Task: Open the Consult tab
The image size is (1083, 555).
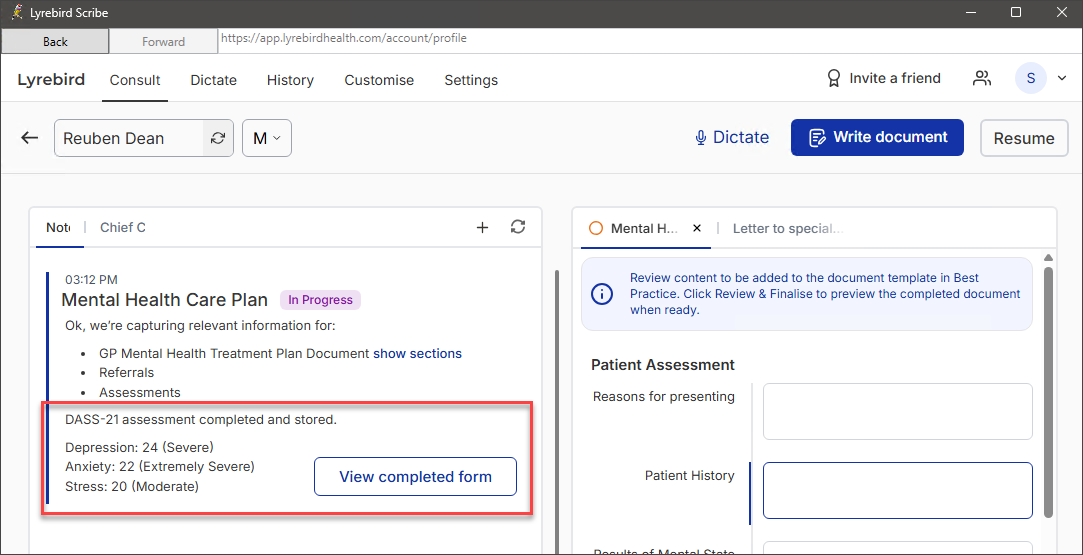Action: [135, 80]
